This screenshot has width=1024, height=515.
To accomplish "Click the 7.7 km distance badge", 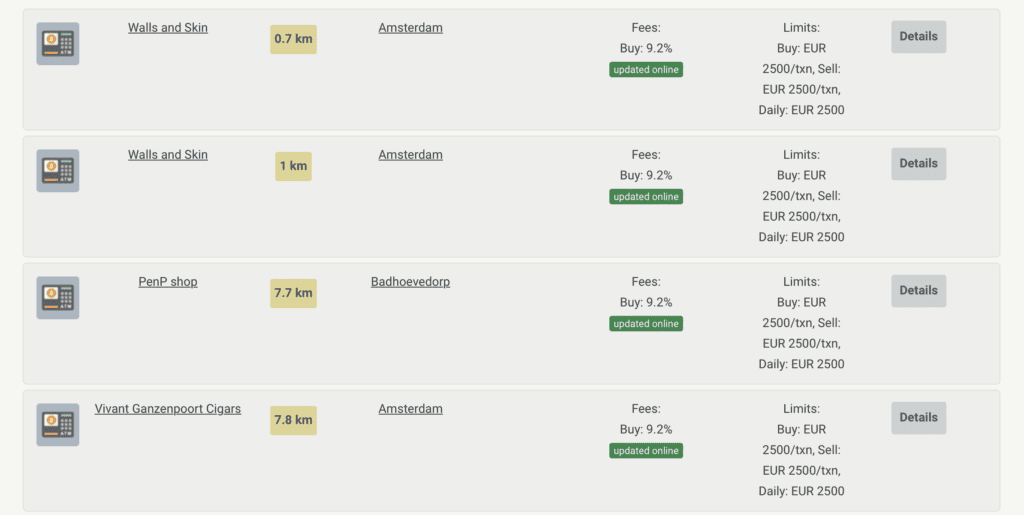I will click(293, 294).
